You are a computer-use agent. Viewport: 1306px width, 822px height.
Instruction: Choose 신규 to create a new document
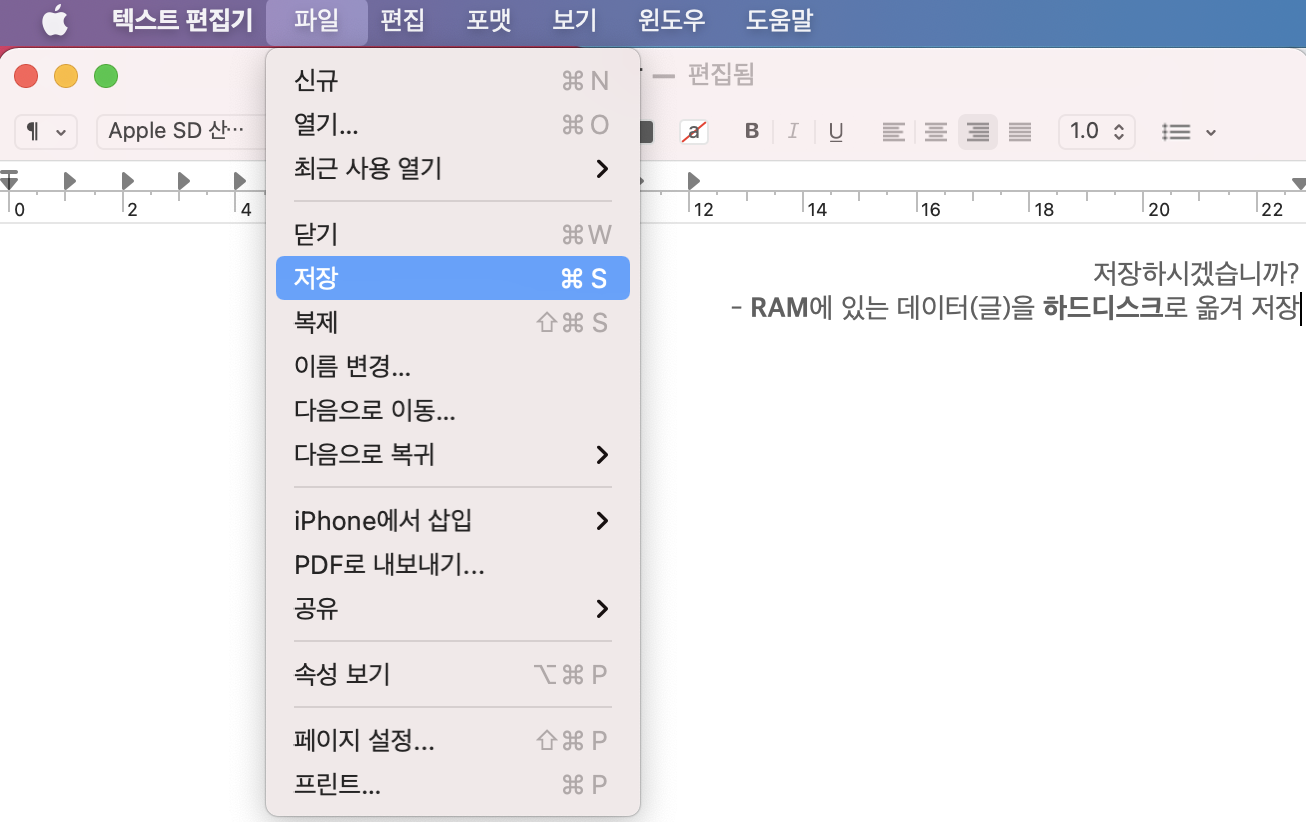coord(452,80)
